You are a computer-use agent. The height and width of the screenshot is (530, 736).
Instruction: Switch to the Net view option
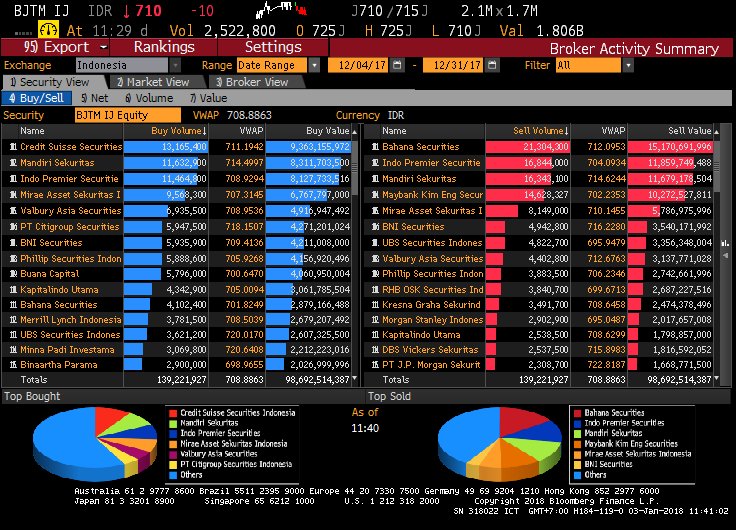[x=95, y=98]
